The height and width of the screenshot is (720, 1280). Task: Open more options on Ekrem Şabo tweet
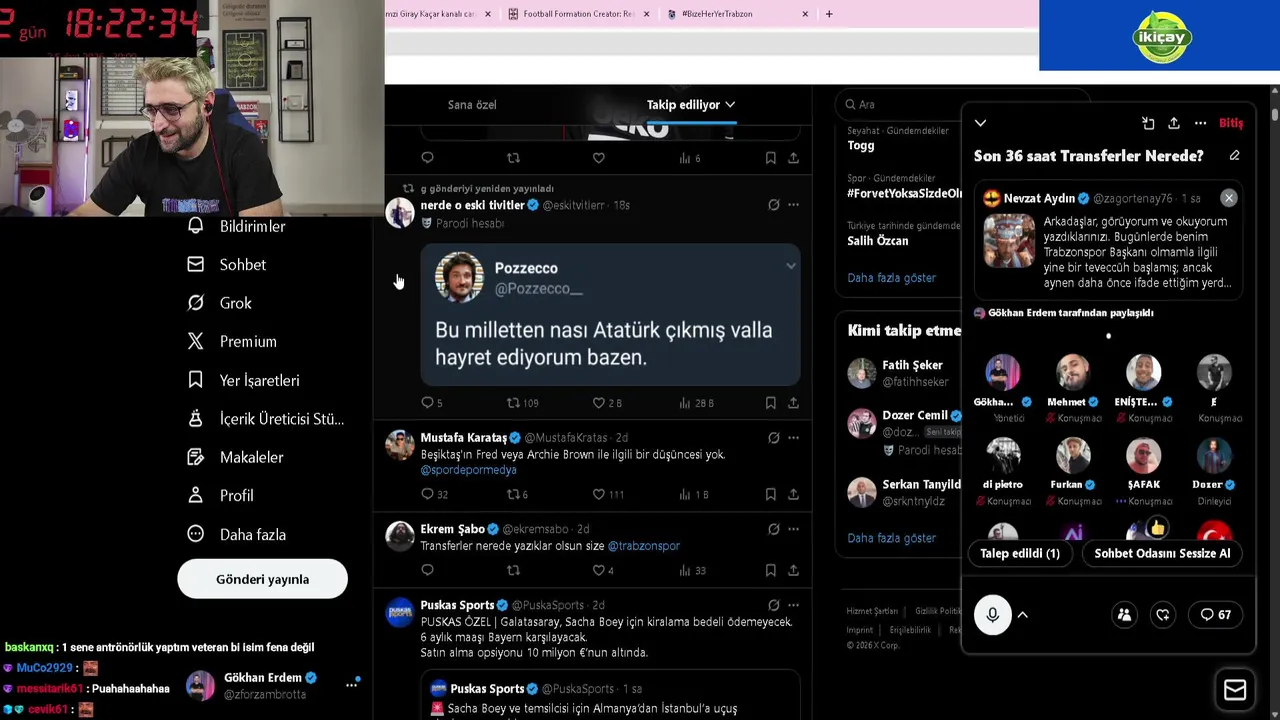tap(793, 529)
